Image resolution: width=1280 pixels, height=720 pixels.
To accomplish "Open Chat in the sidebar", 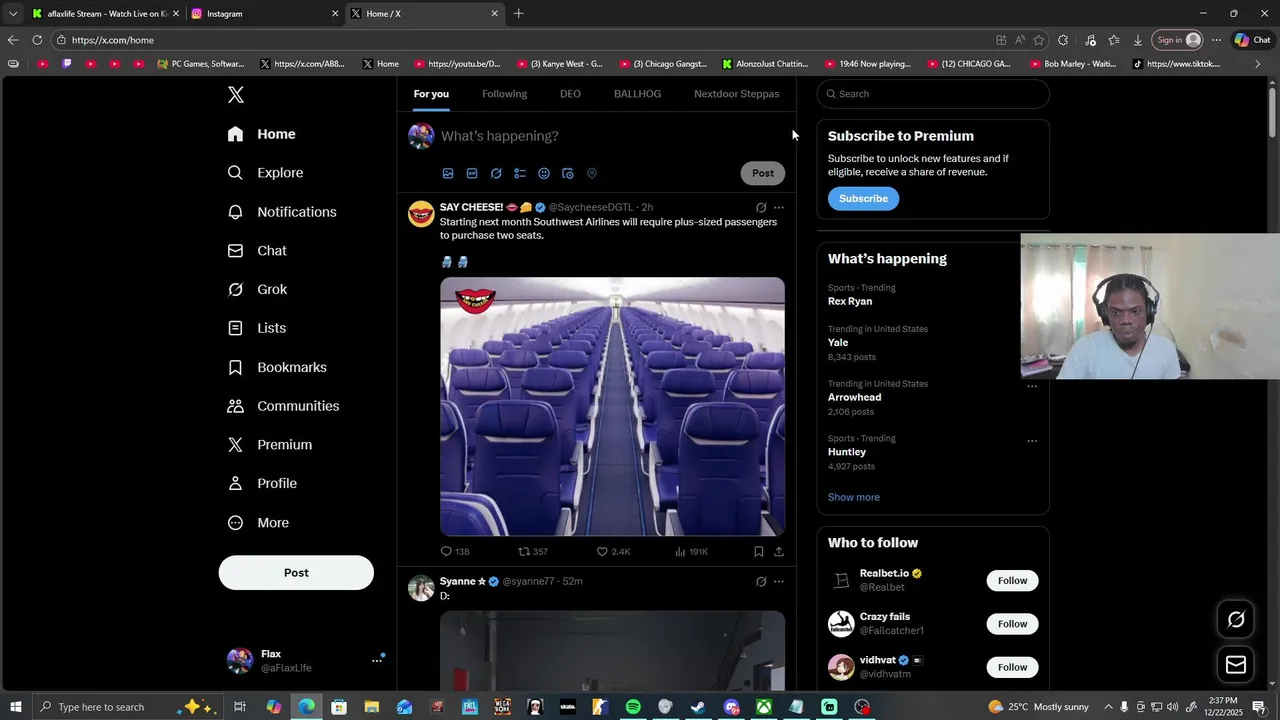I will tap(257, 251).
